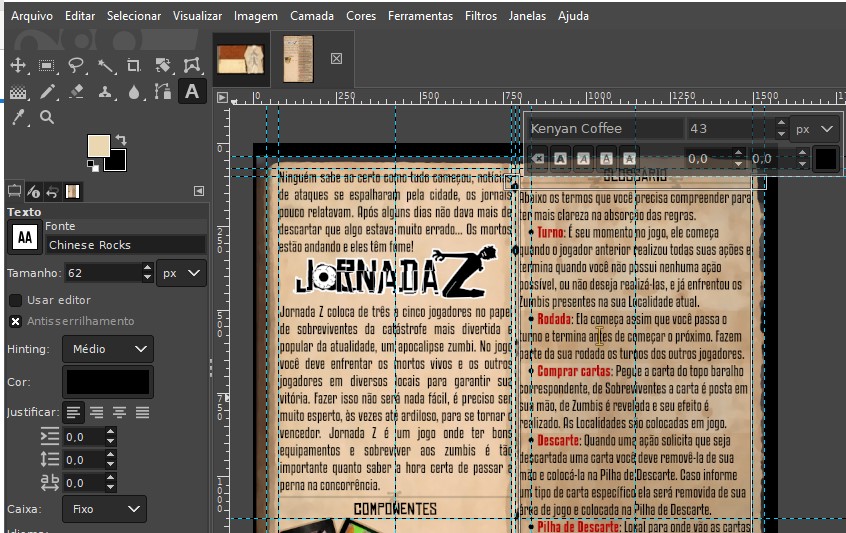Select the Eraser tool
This screenshot has height=533, width=846.
(x=76, y=92)
